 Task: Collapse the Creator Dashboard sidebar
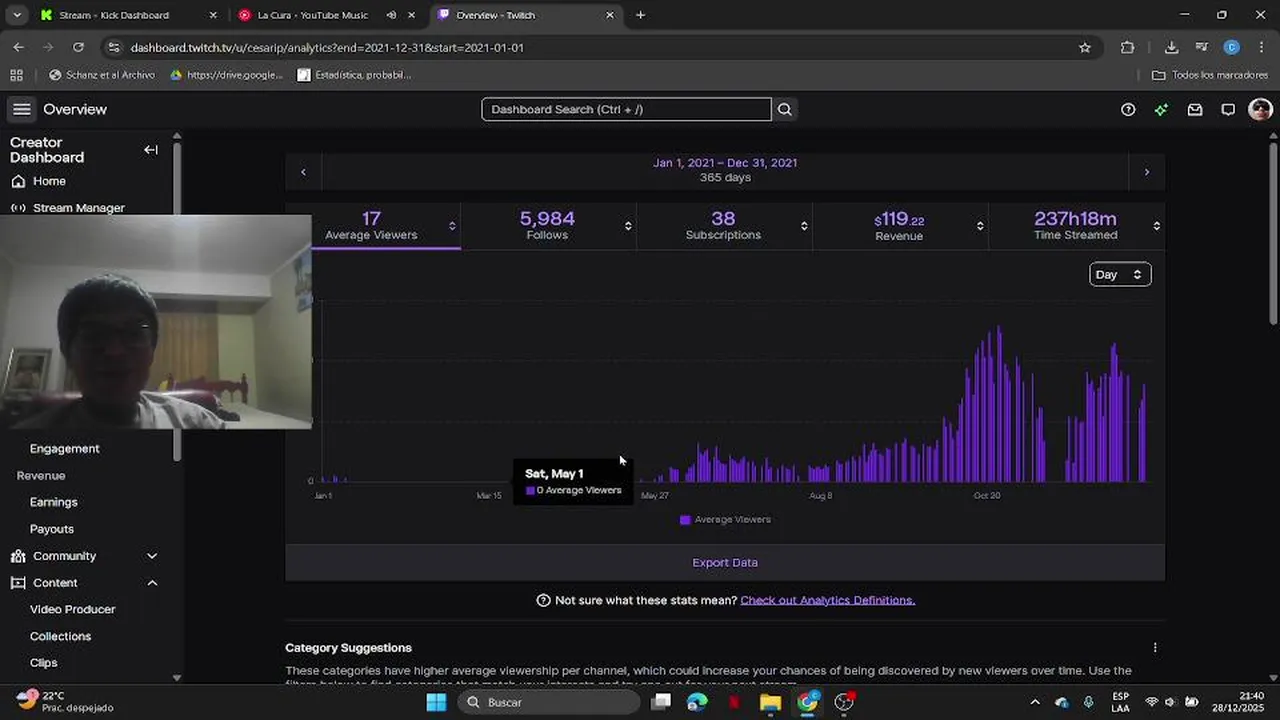click(151, 150)
